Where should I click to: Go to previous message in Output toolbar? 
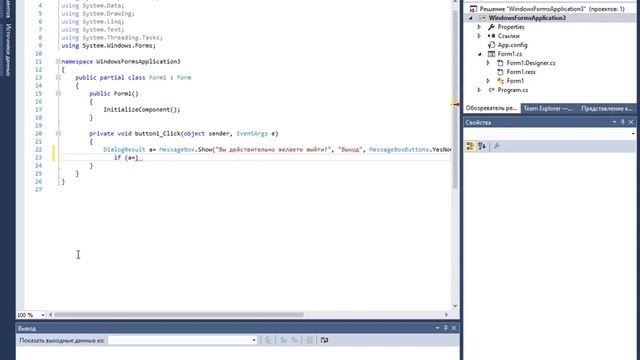(x=283, y=340)
